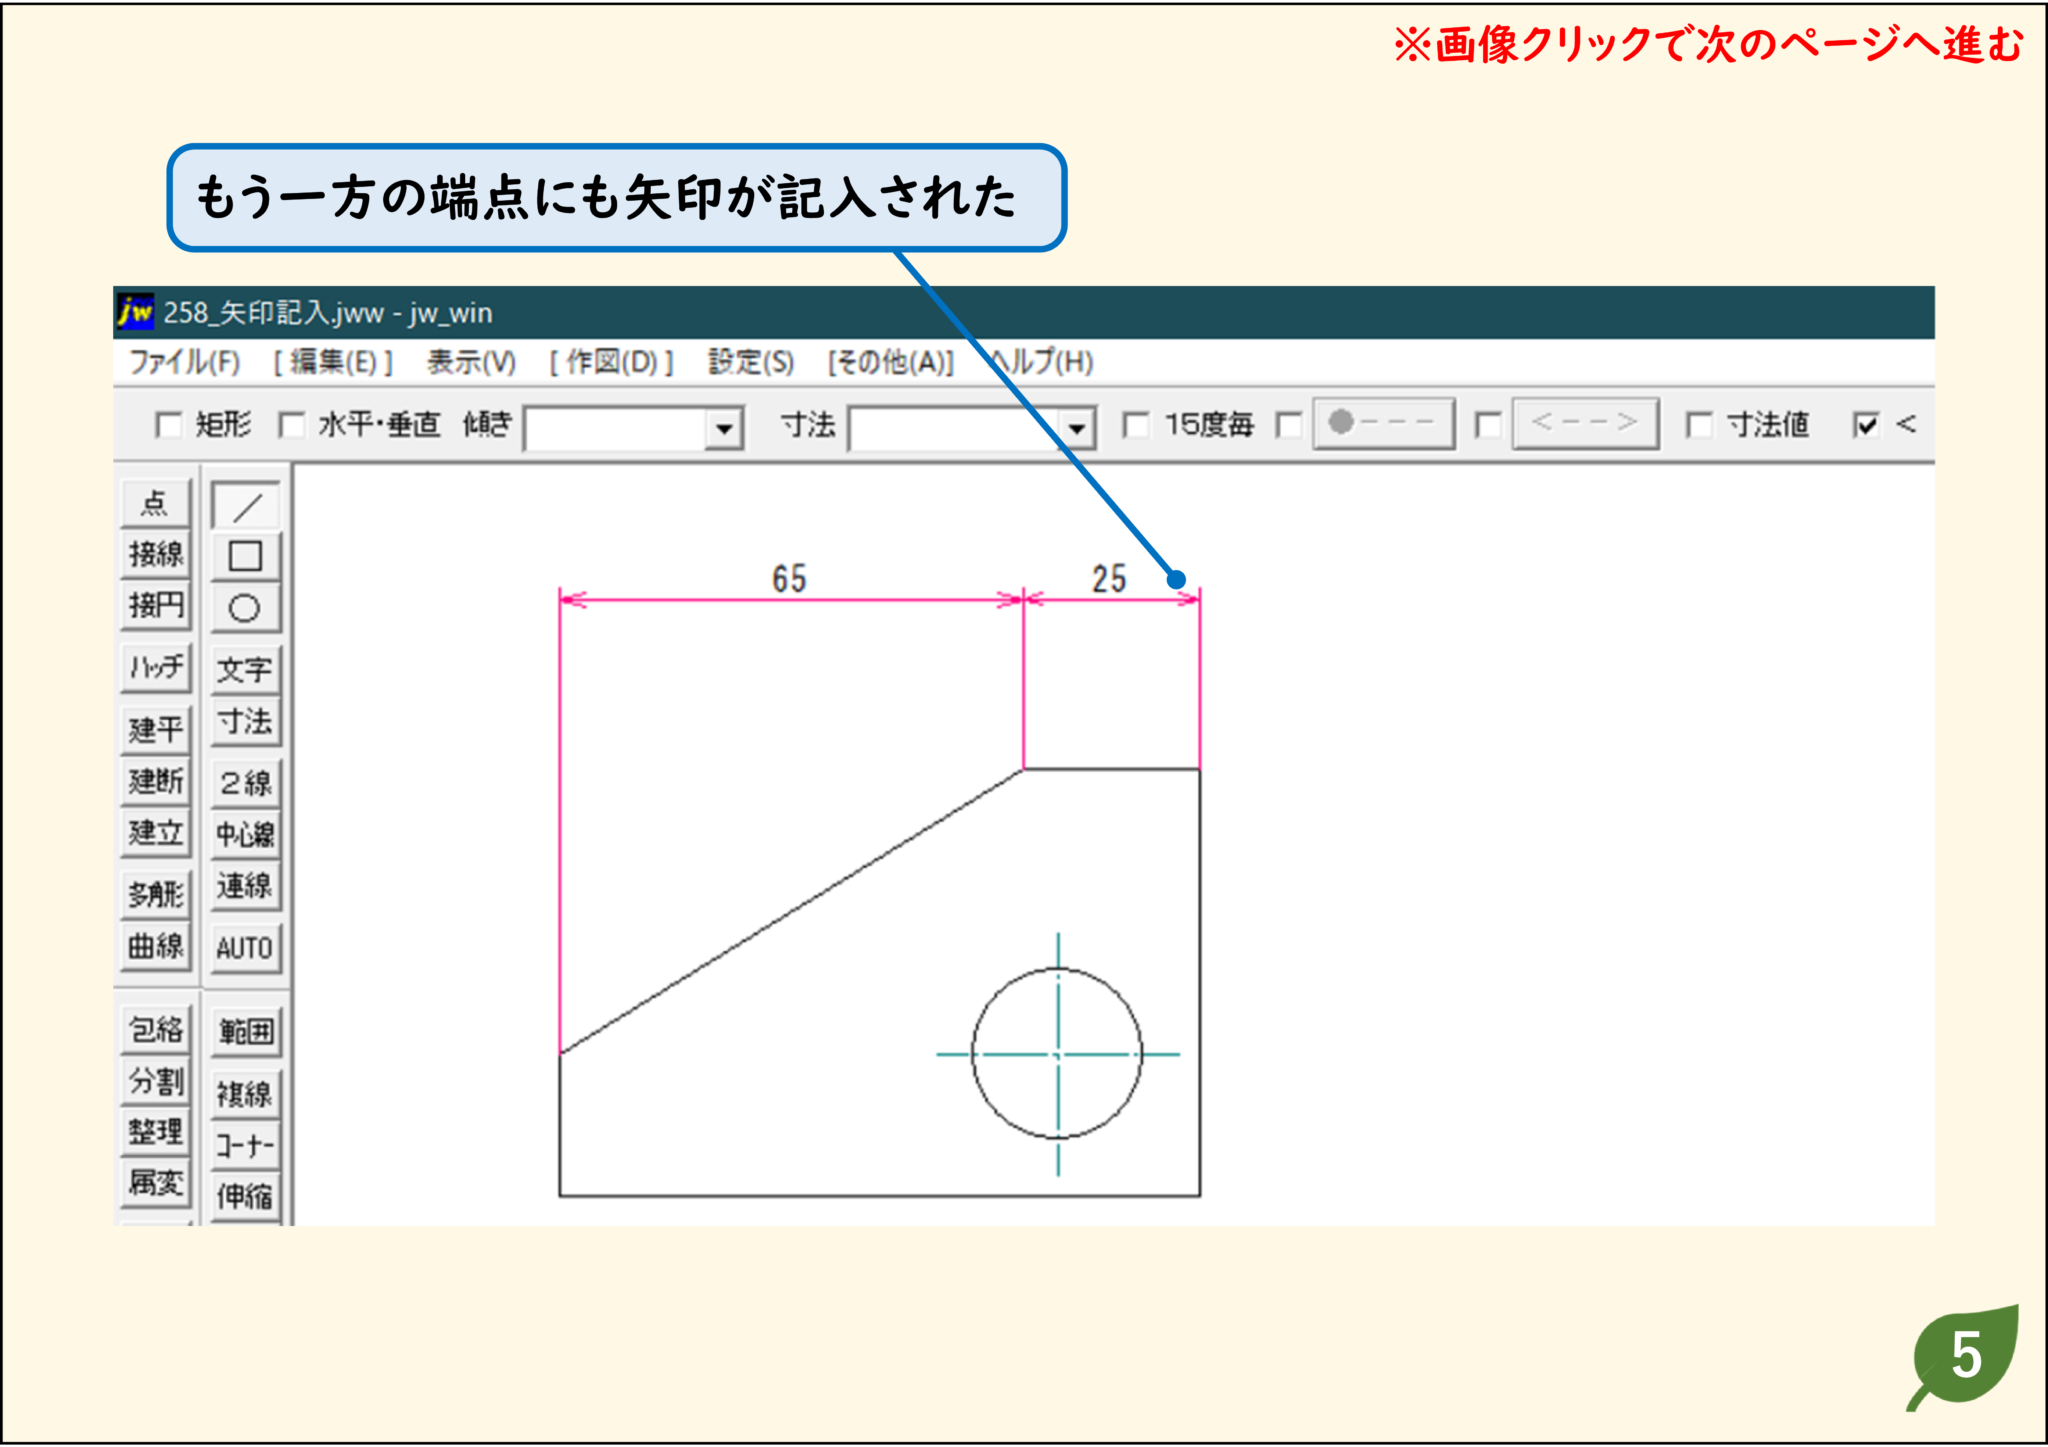Click the 伸縮 stretch button
The image size is (2048, 1447).
(243, 1197)
